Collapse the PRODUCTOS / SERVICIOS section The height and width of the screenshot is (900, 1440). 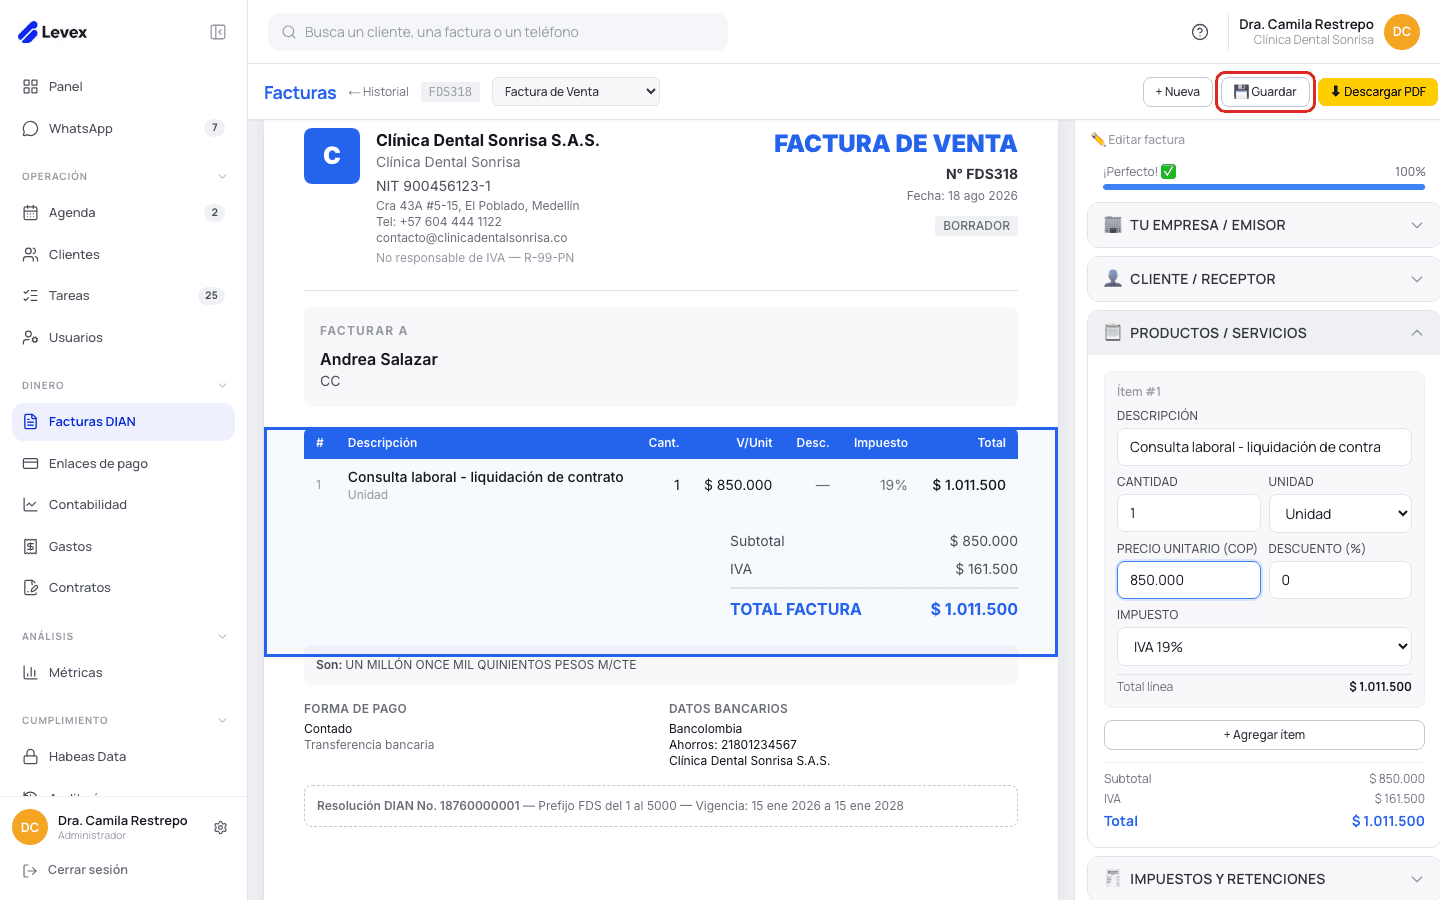[1264, 333]
